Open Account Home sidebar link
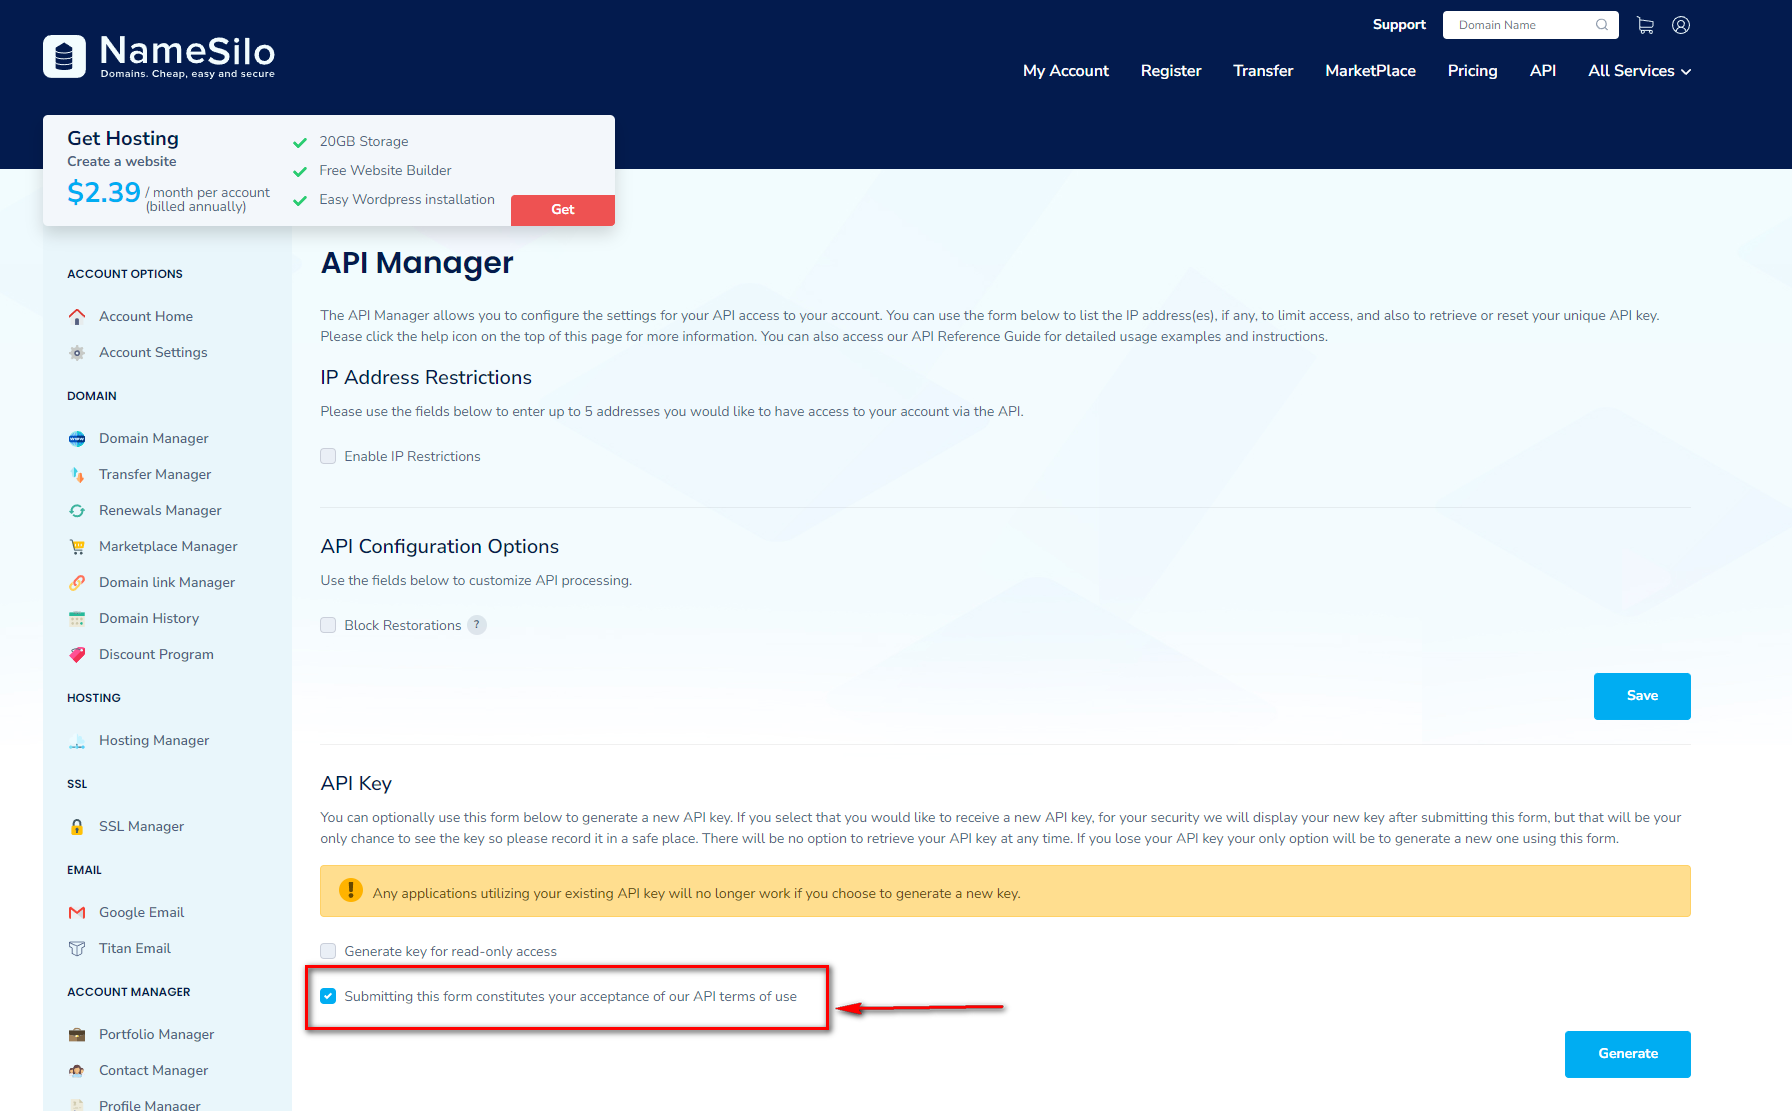This screenshot has height=1111, width=1792. click(x=146, y=316)
